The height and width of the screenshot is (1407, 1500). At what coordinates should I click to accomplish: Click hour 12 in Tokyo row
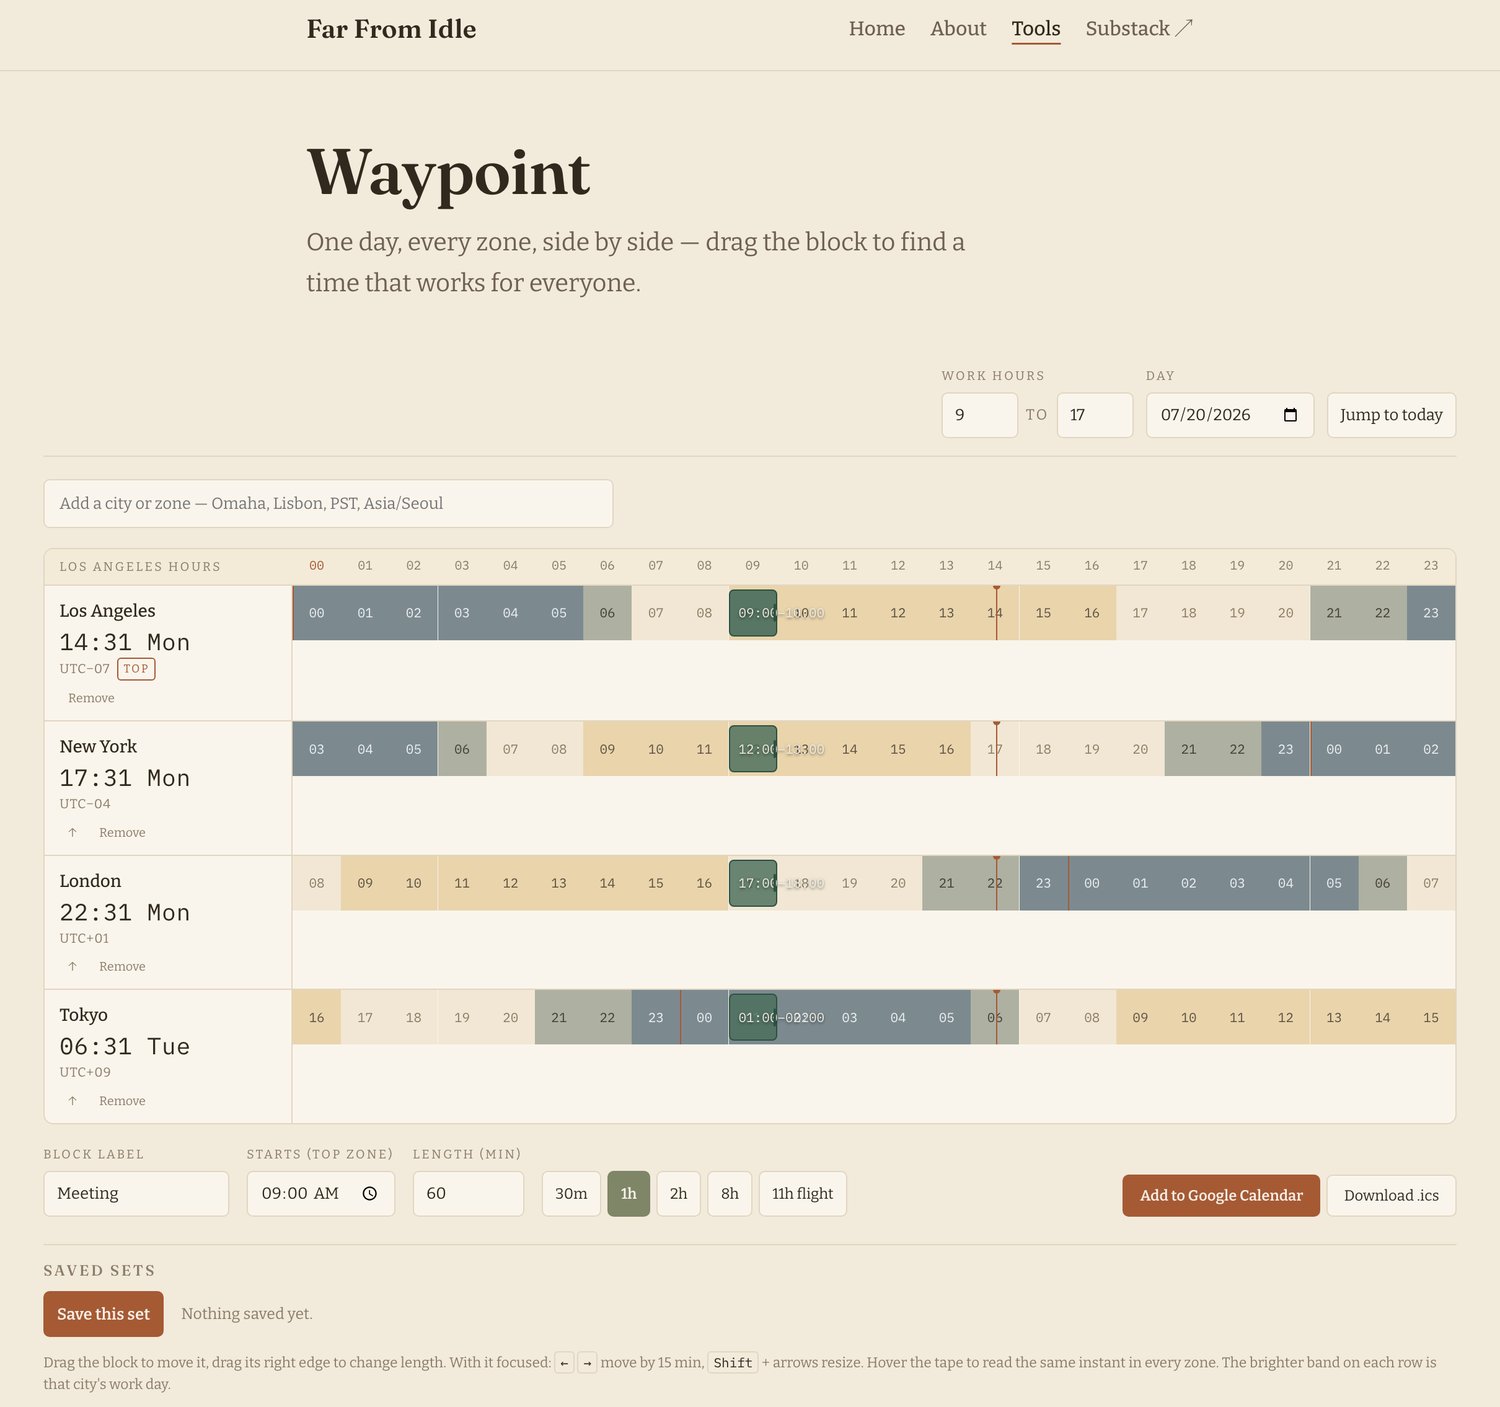tap(1286, 1017)
